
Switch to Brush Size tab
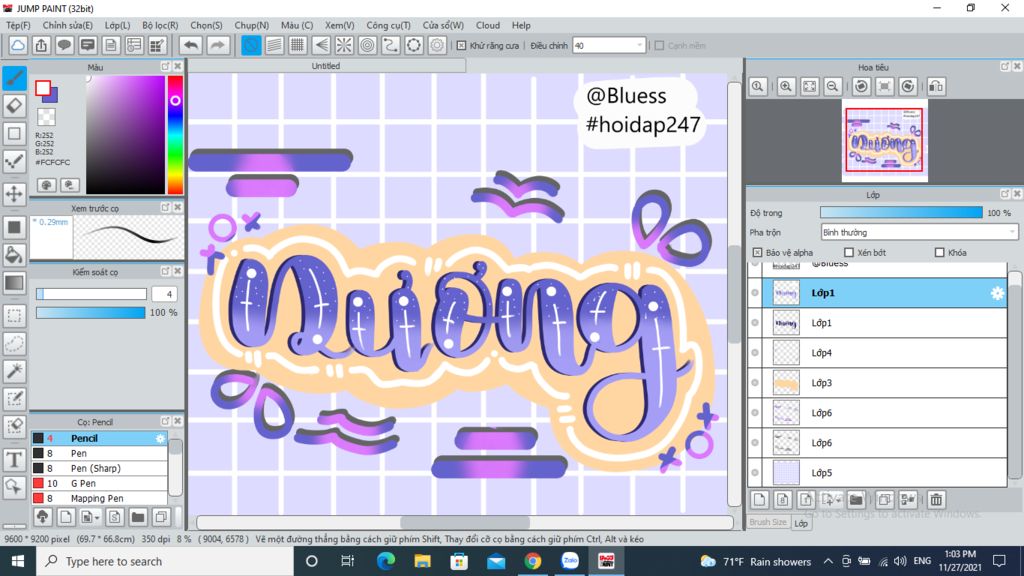tap(768, 522)
